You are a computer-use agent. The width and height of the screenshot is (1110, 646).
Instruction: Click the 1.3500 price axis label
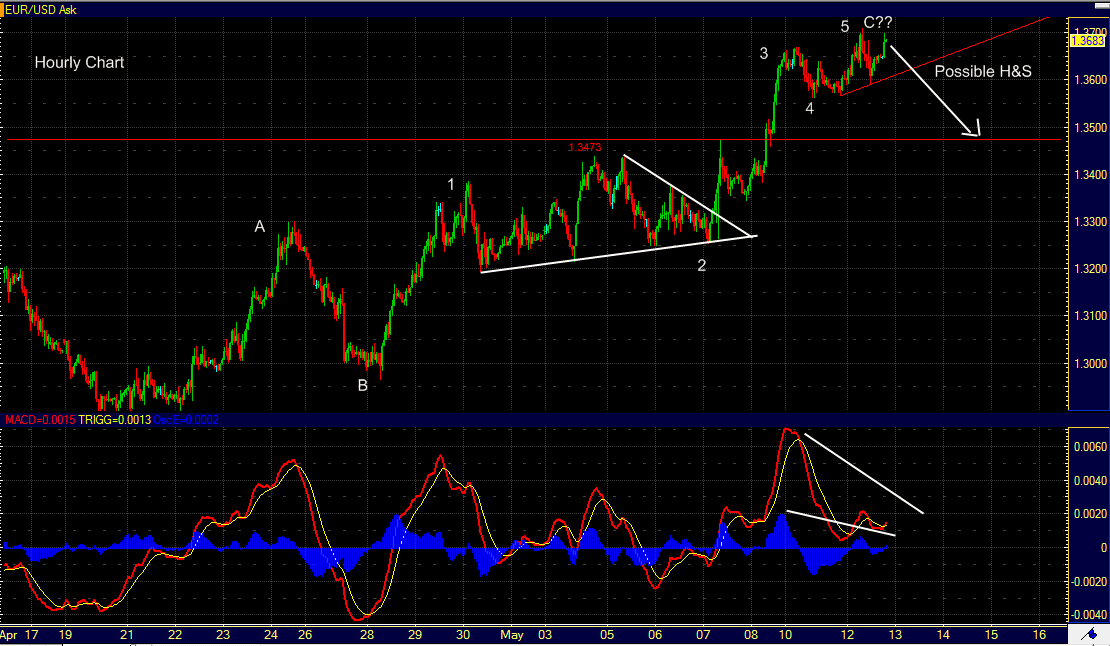[x=1089, y=128]
